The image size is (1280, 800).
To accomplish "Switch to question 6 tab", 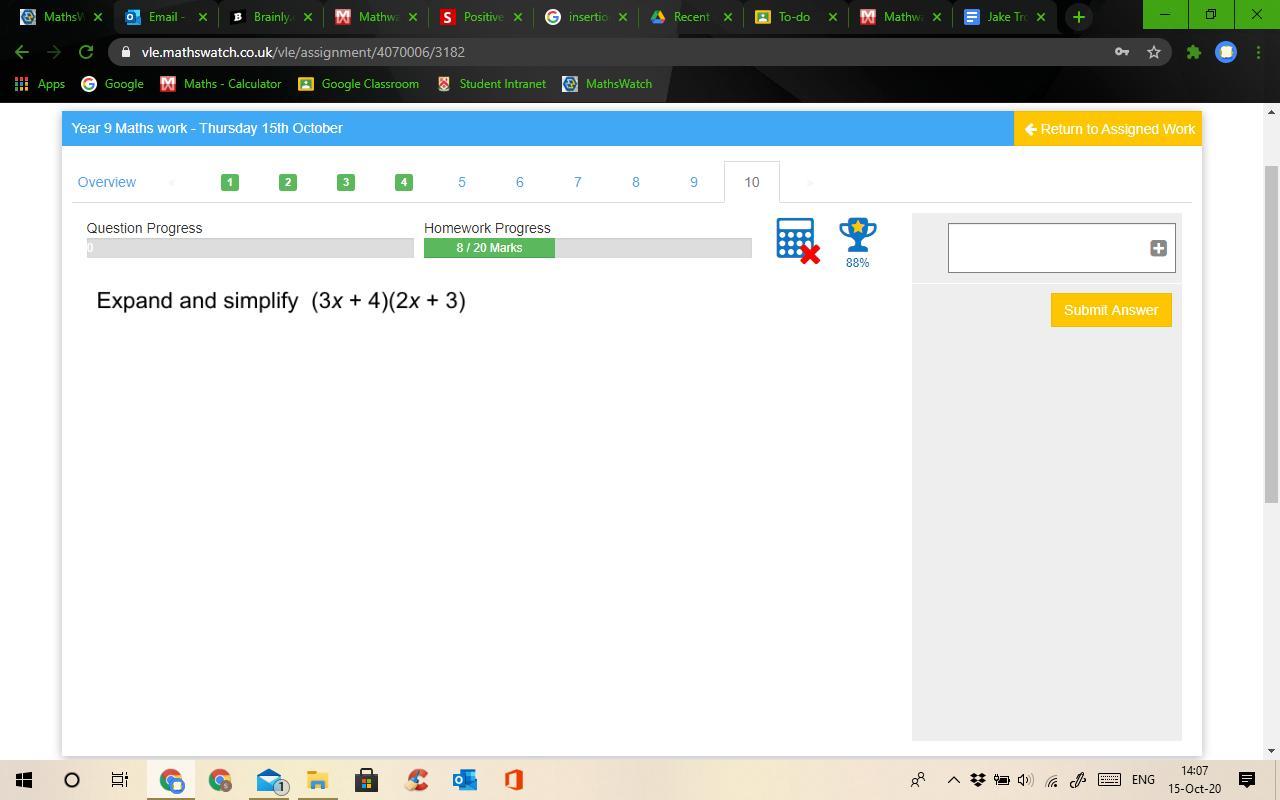I will coord(520,182).
